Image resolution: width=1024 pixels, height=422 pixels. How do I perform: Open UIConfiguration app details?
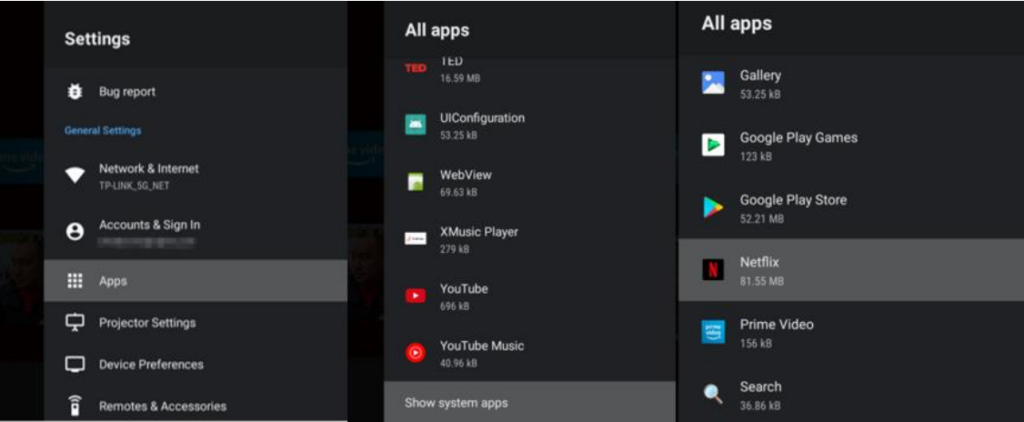pos(530,125)
